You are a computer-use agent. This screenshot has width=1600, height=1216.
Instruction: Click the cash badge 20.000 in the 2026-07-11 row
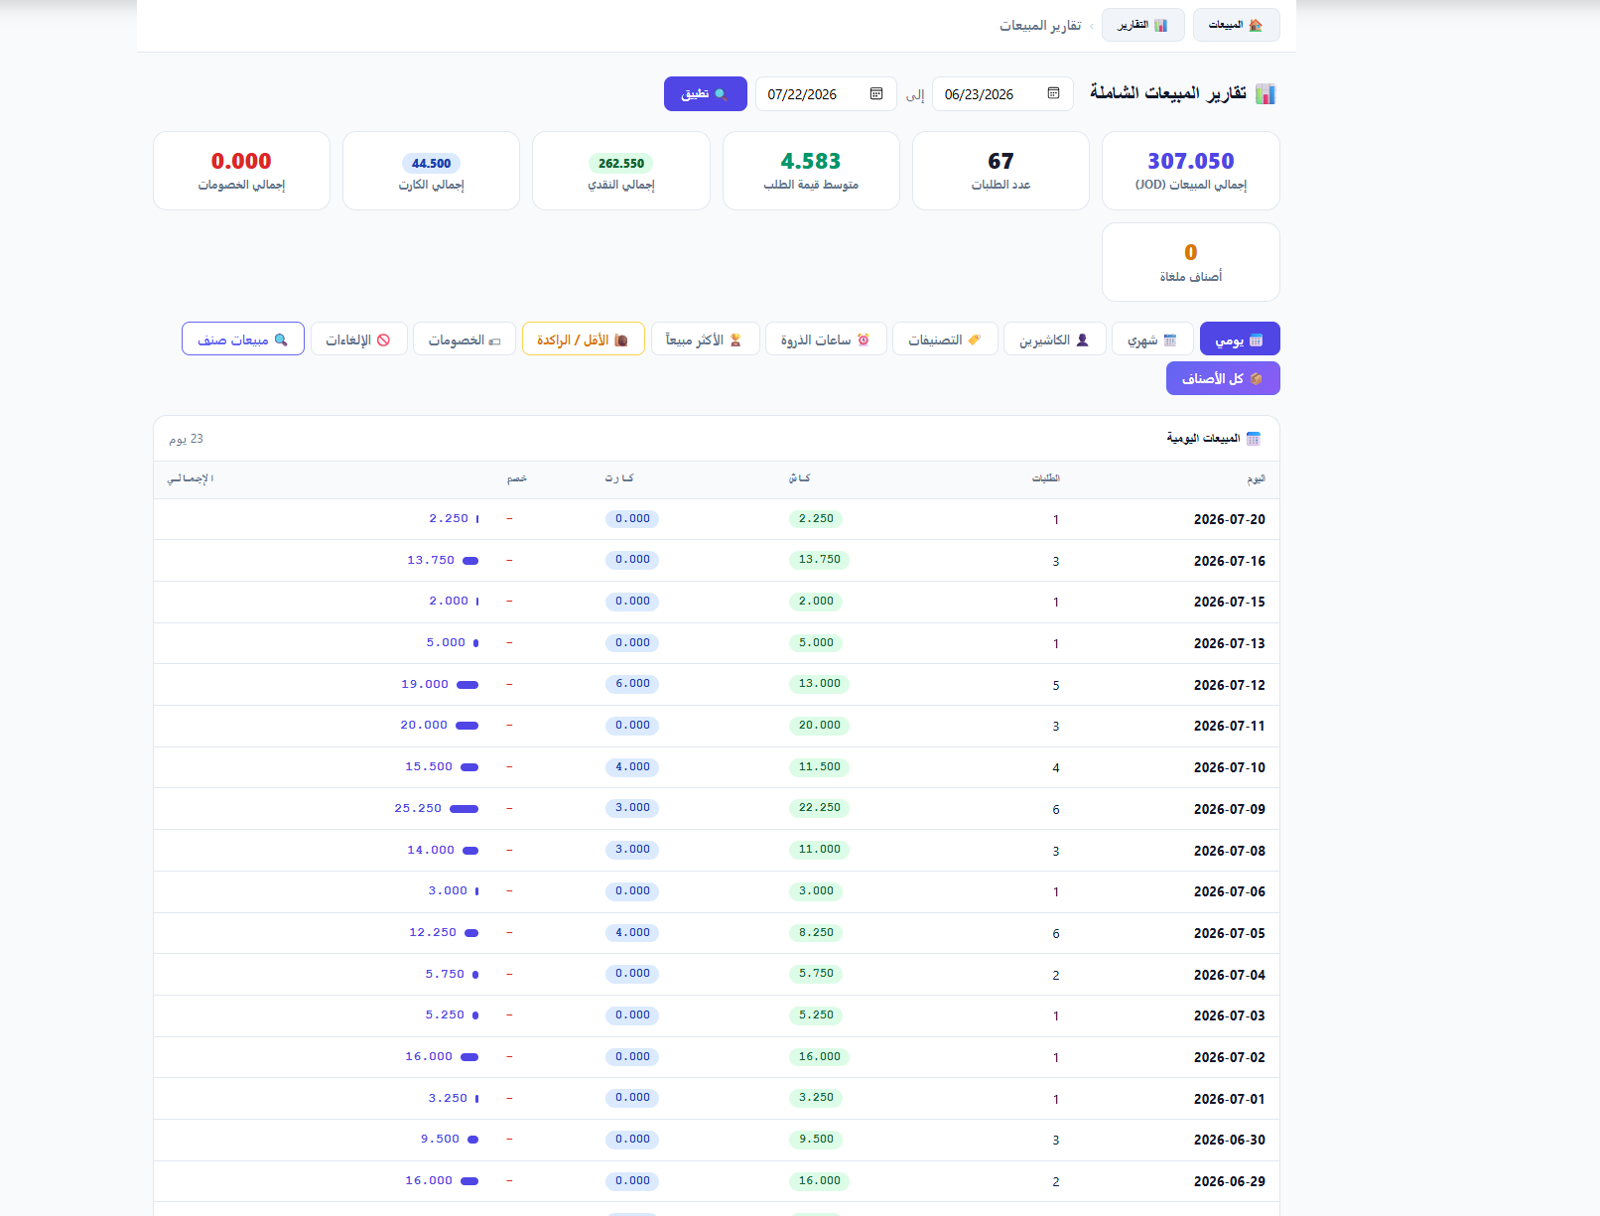coord(819,726)
